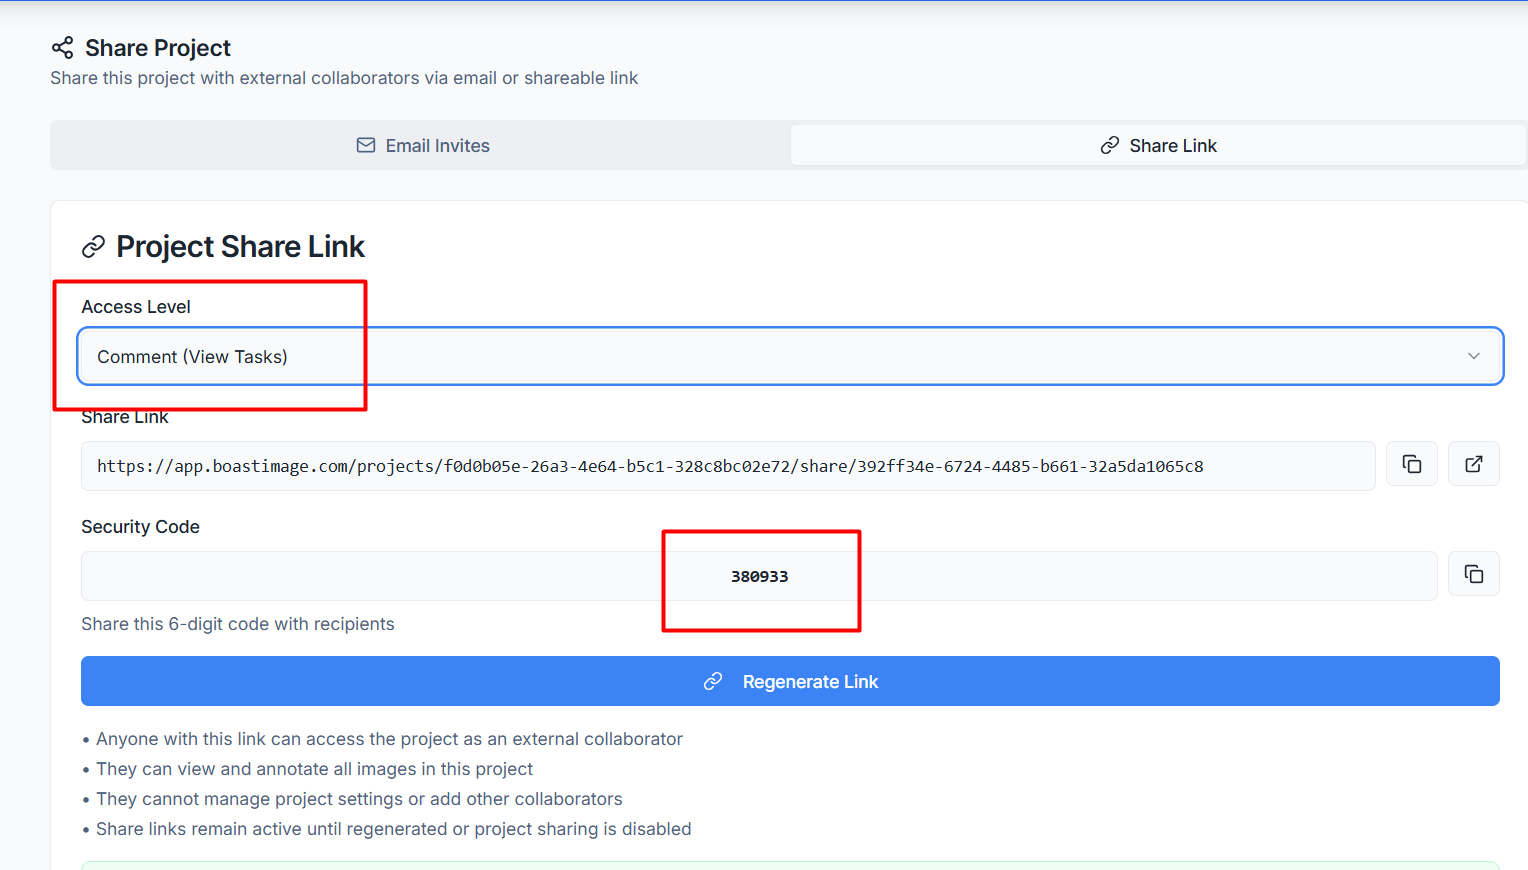This screenshot has width=1528, height=870.
Task: Copy the share link URL
Action: click(x=1411, y=464)
